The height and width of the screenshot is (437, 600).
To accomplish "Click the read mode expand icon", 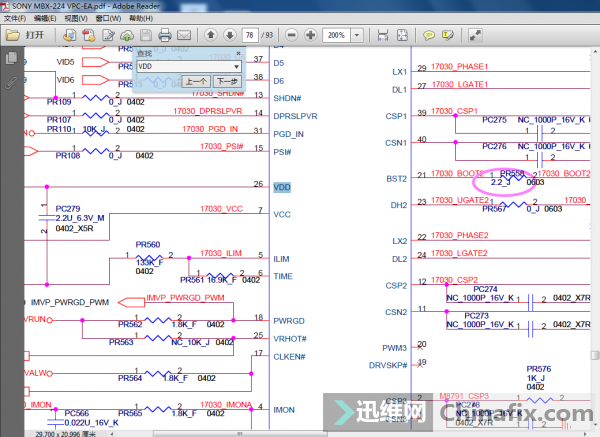I will pos(475,35).
